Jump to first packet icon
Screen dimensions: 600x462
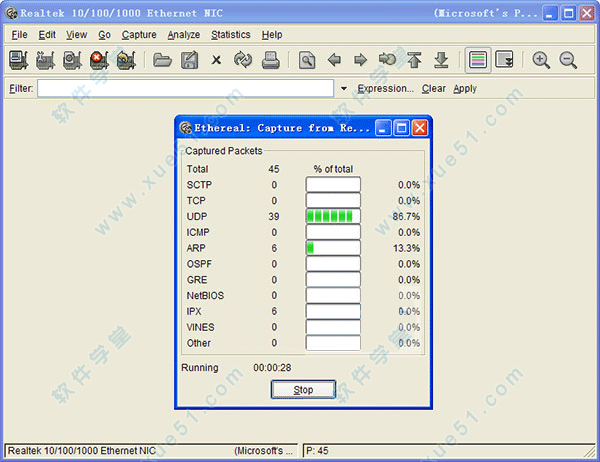414,60
